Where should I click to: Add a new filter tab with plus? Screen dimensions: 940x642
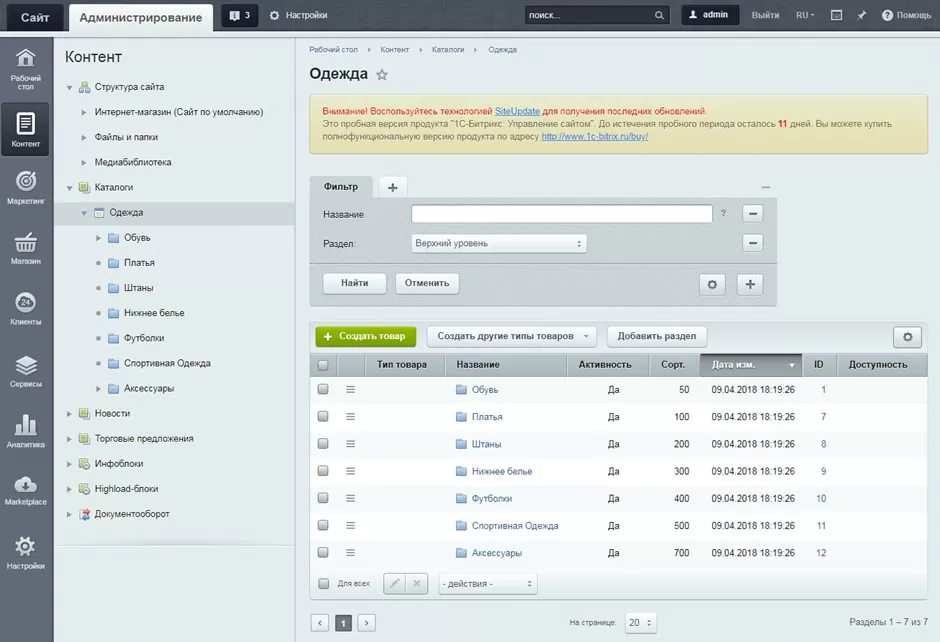click(392, 187)
